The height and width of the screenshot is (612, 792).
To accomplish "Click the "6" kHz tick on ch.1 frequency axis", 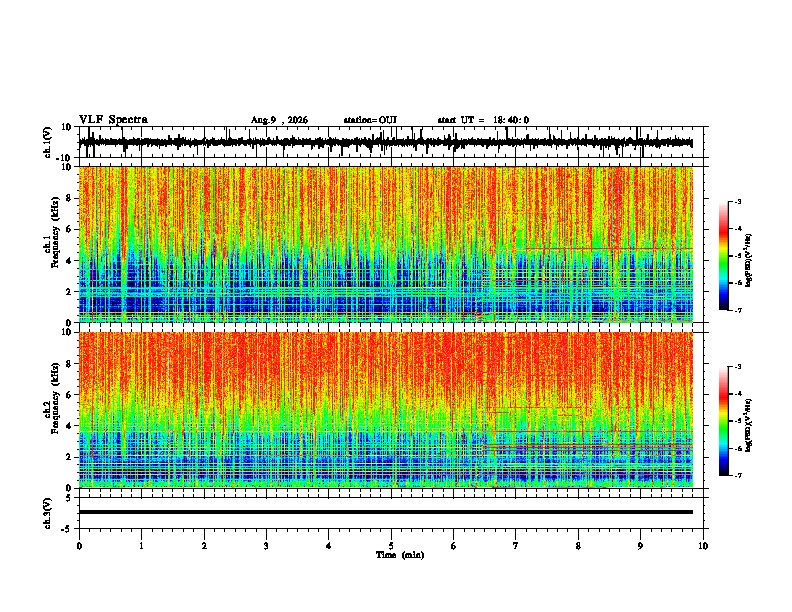I will [69, 229].
